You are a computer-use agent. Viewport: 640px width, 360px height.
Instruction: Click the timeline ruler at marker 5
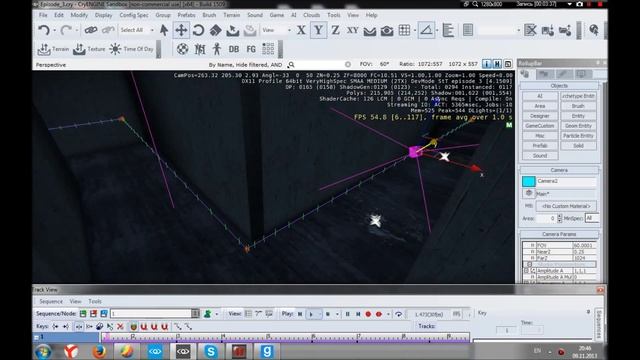[268, 336]
